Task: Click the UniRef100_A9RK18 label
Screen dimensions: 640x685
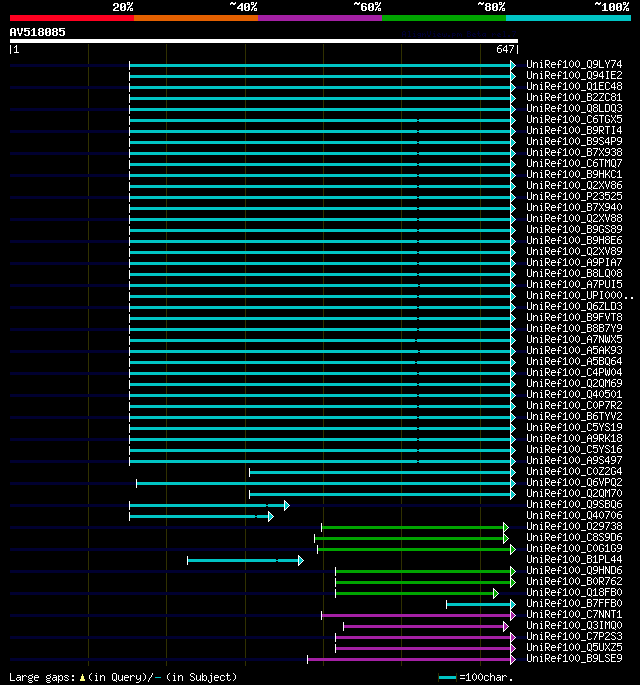Action: coord(574,438)
